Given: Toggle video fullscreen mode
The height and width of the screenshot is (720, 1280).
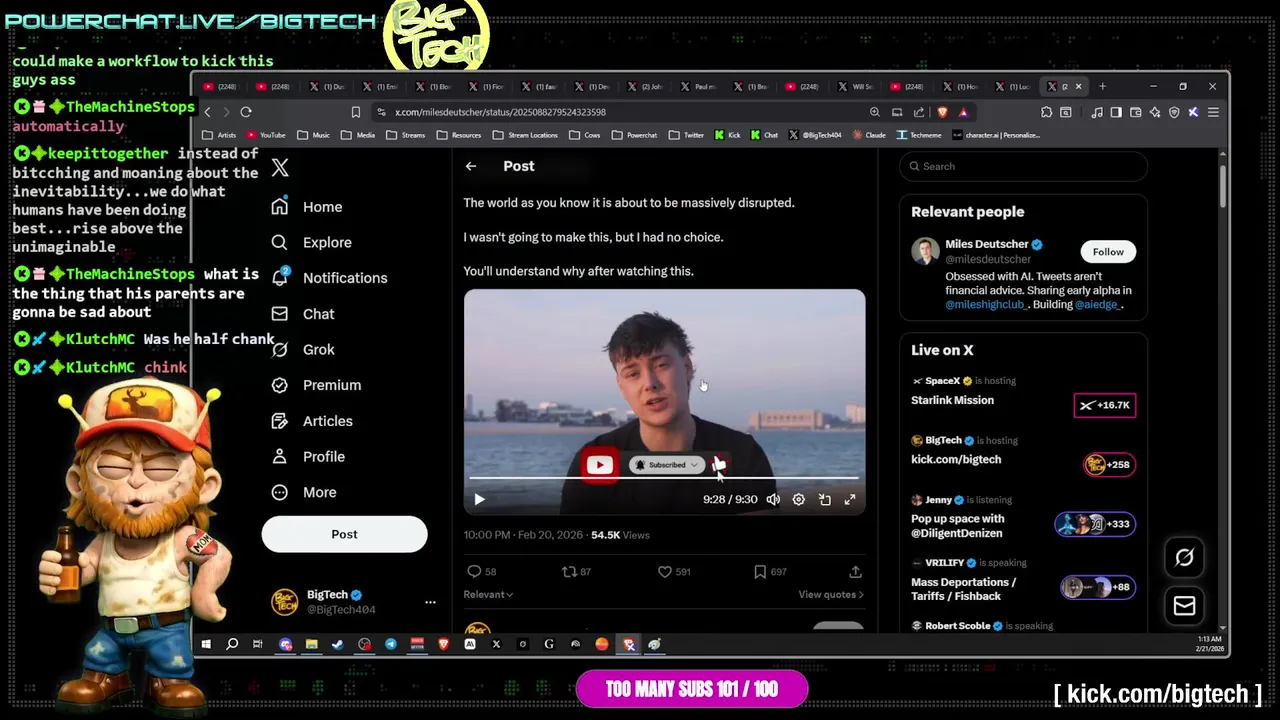Looking at the screenshot, I should pos(850,499).
